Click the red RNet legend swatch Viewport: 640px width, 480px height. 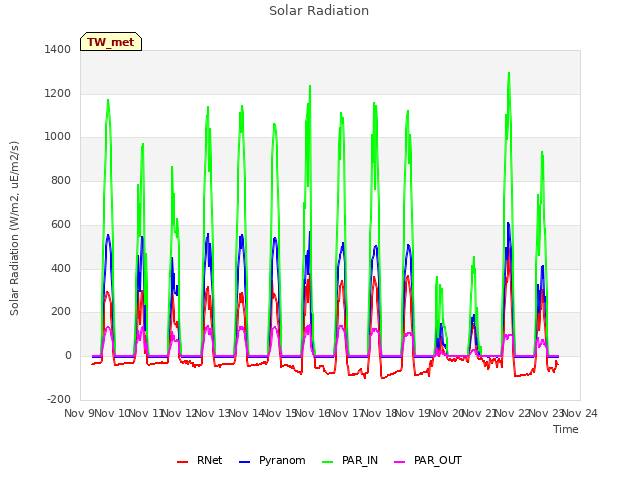pos(182,462)
